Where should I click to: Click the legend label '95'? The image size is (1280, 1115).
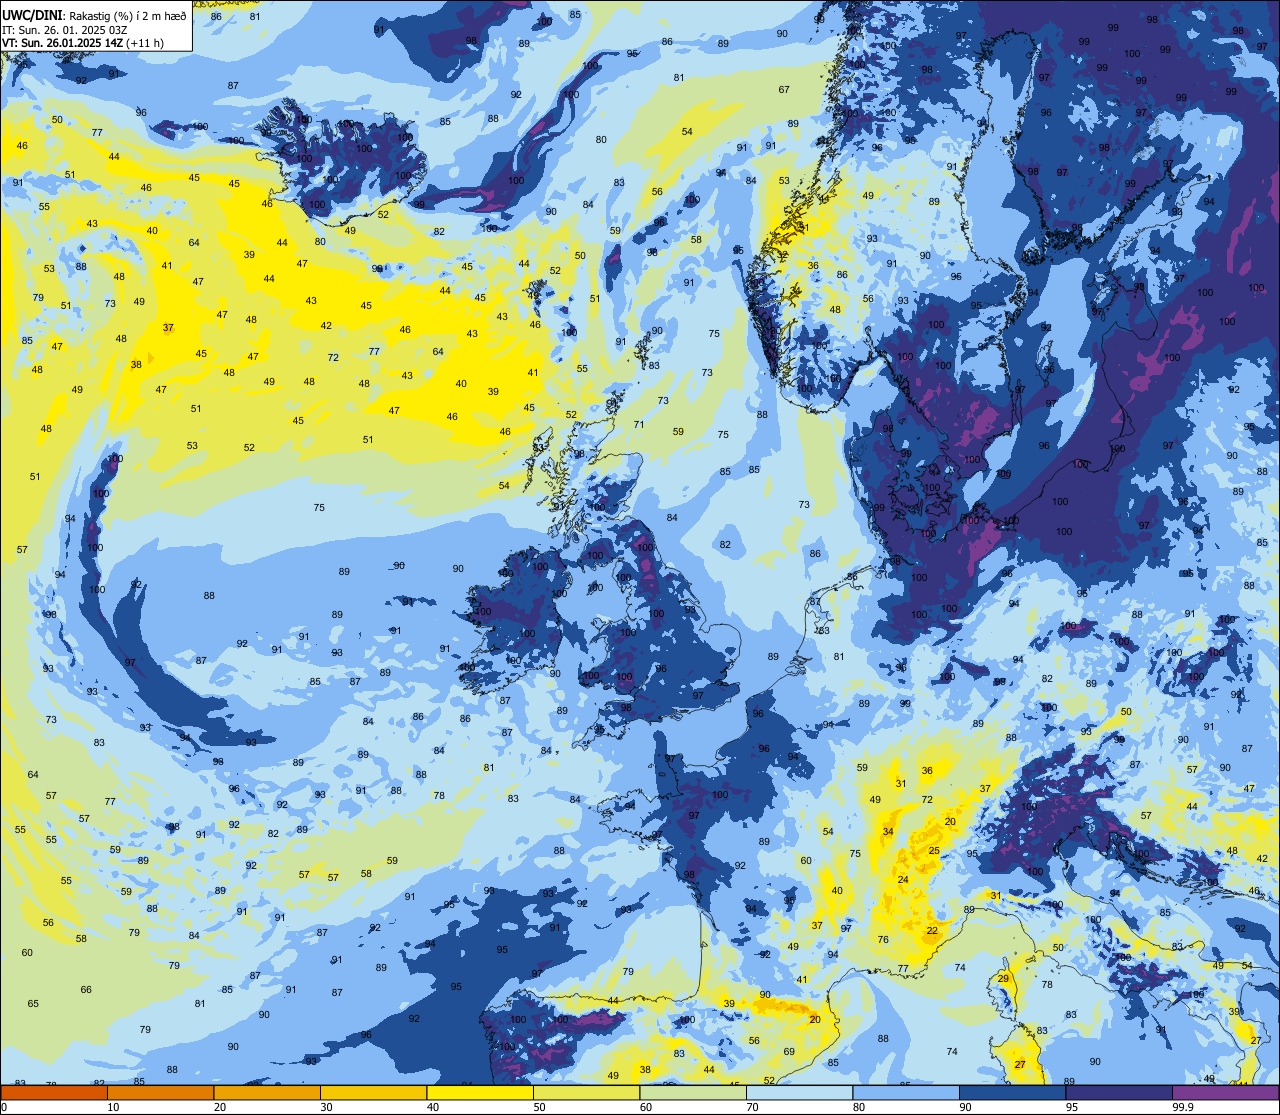click(1072, 1107)
